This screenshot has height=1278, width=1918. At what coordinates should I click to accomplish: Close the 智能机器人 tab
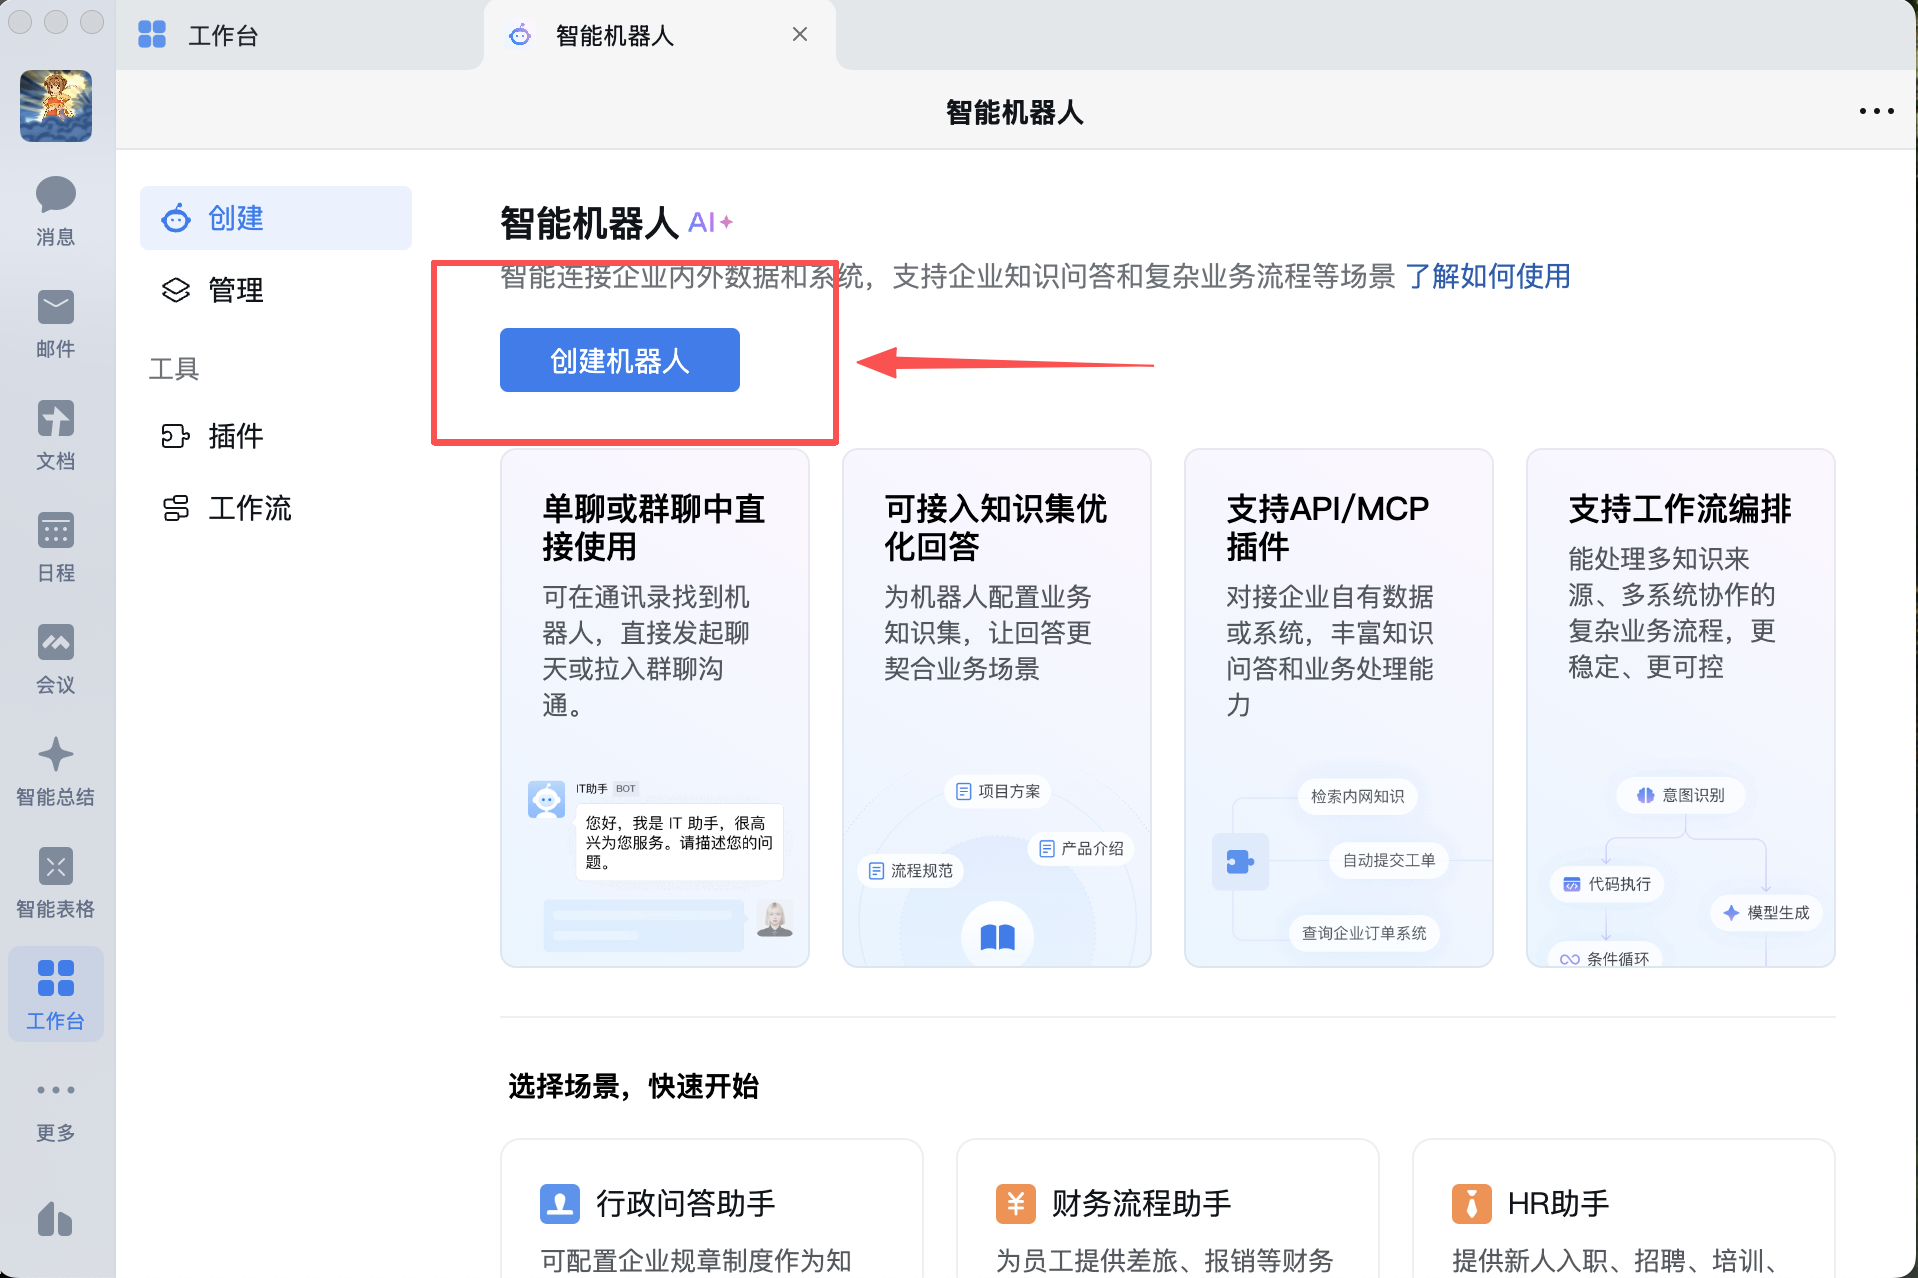click(x=800, y=35)
